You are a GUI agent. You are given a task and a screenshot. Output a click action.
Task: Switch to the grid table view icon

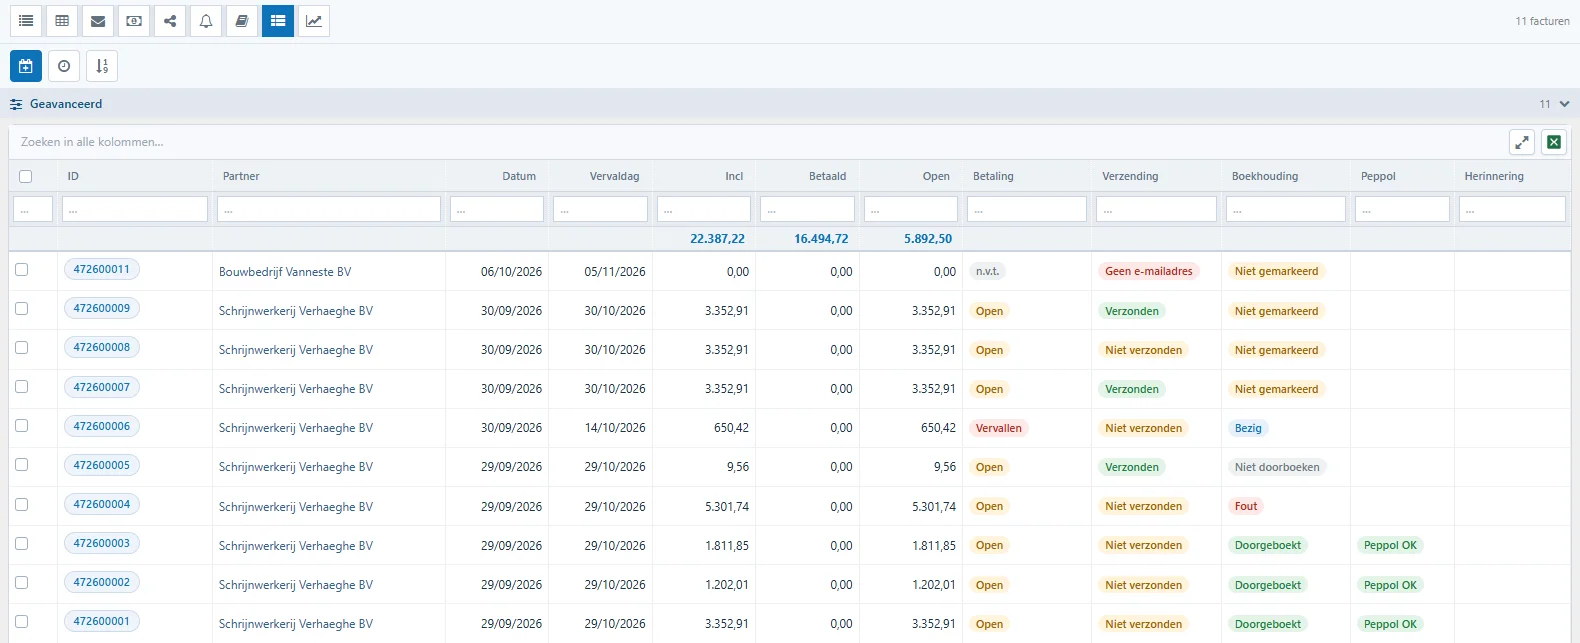(x=62, y=21)
